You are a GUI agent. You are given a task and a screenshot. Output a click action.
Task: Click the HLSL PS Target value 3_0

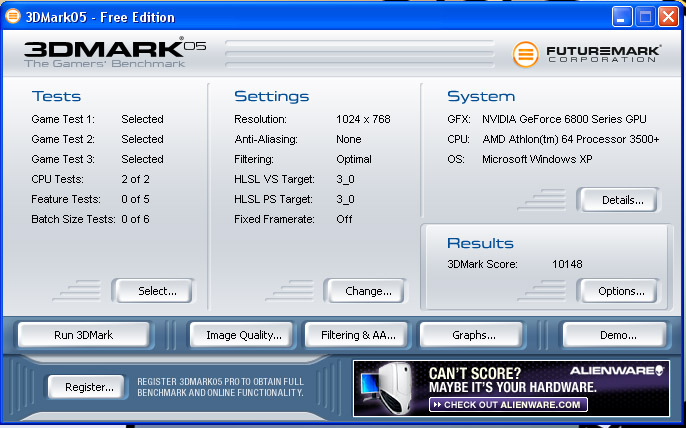[345, 199]
